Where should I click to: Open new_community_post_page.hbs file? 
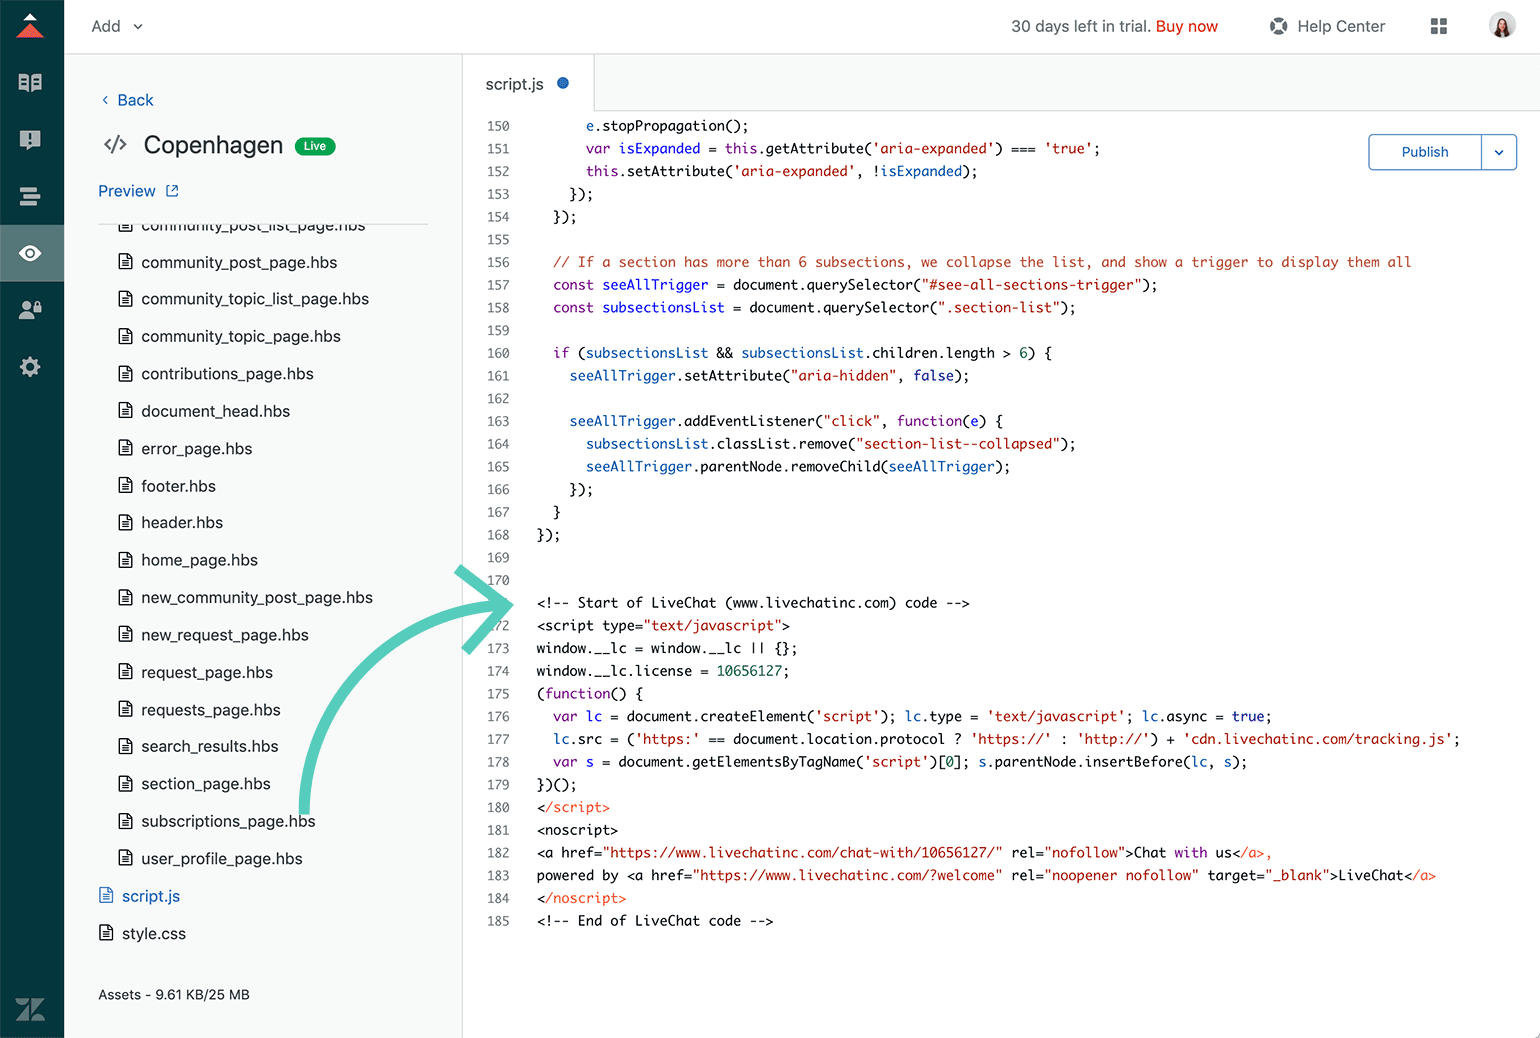pos(257,598)
